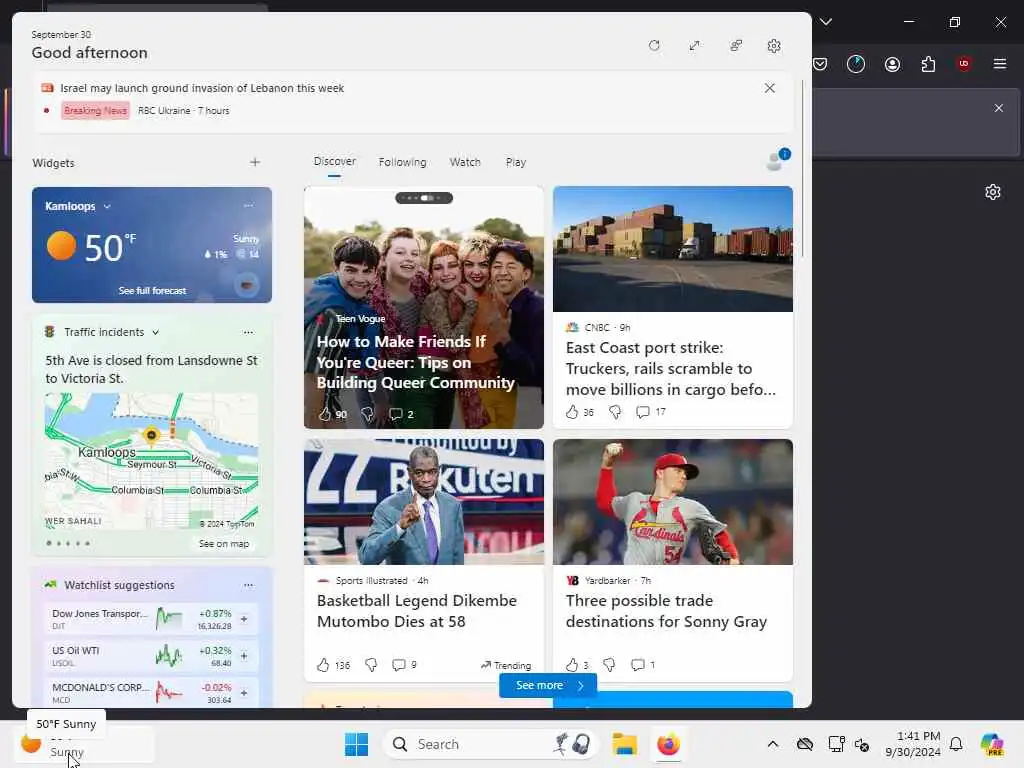
Task: Like the Dikembe Mutombo article
Action: coord(323,665)
